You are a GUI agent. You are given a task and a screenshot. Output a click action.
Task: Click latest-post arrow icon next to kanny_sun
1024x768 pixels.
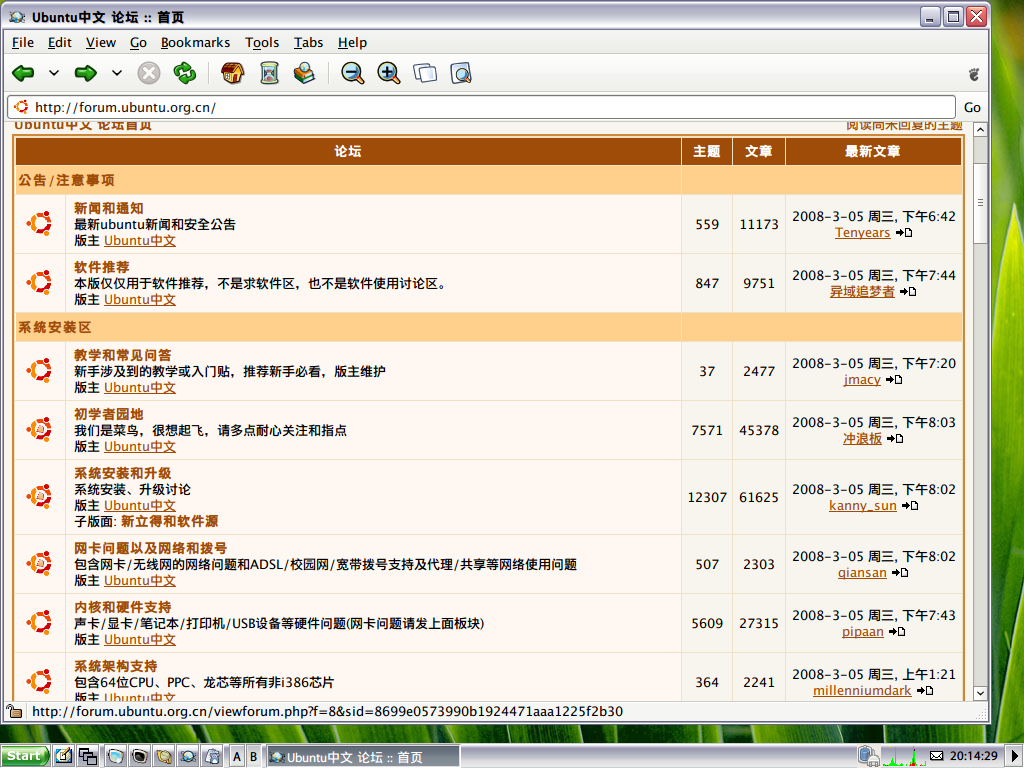pyautogui.click(x=910, y=505)
